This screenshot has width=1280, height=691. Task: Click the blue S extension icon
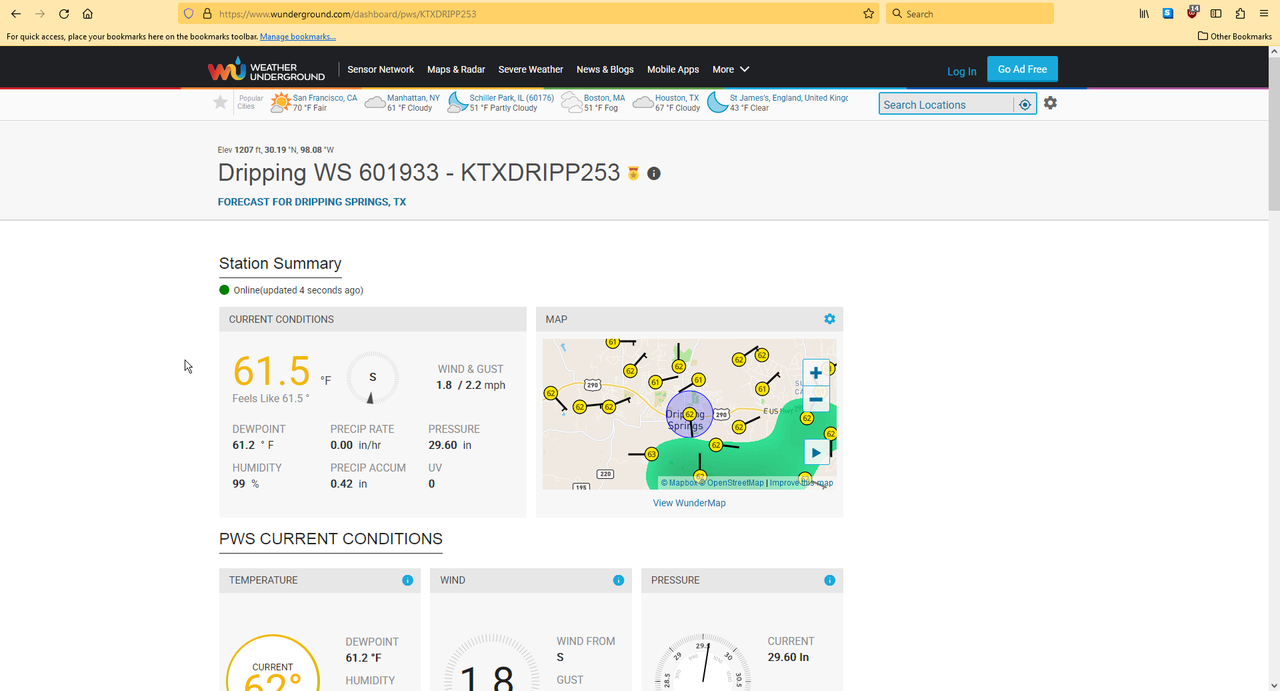1168,14
